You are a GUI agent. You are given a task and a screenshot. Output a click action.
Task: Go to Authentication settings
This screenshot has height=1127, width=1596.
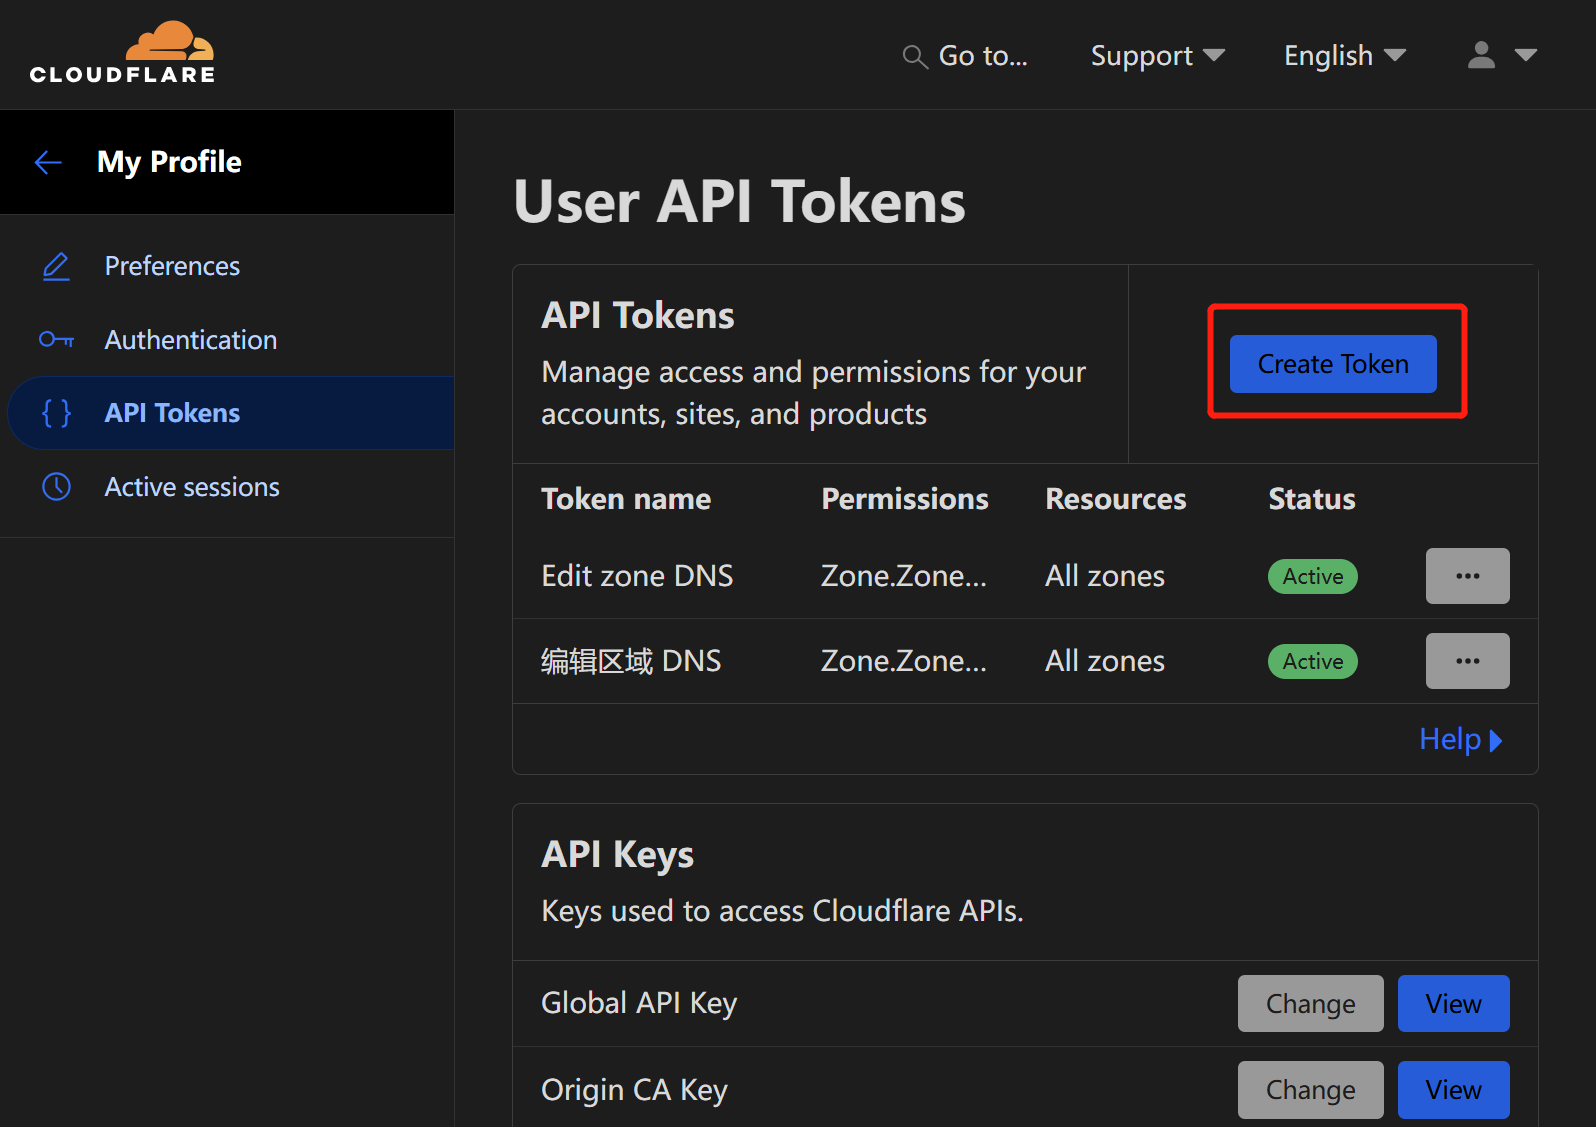[191, 340]
